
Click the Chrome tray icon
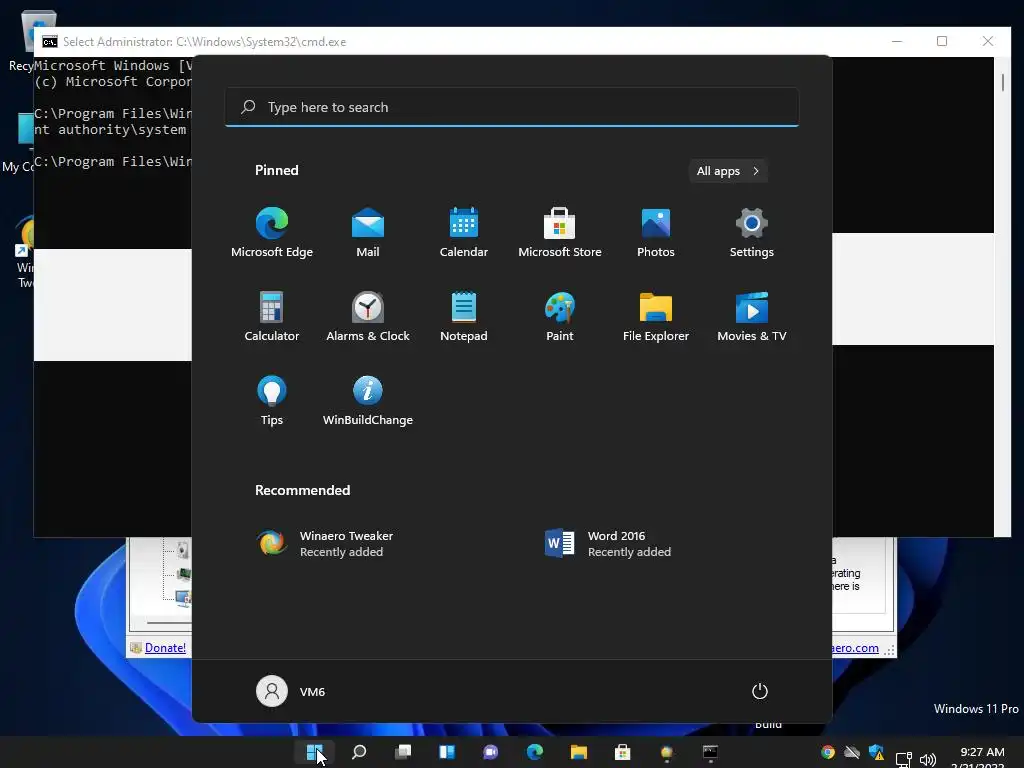pos(828,752)
